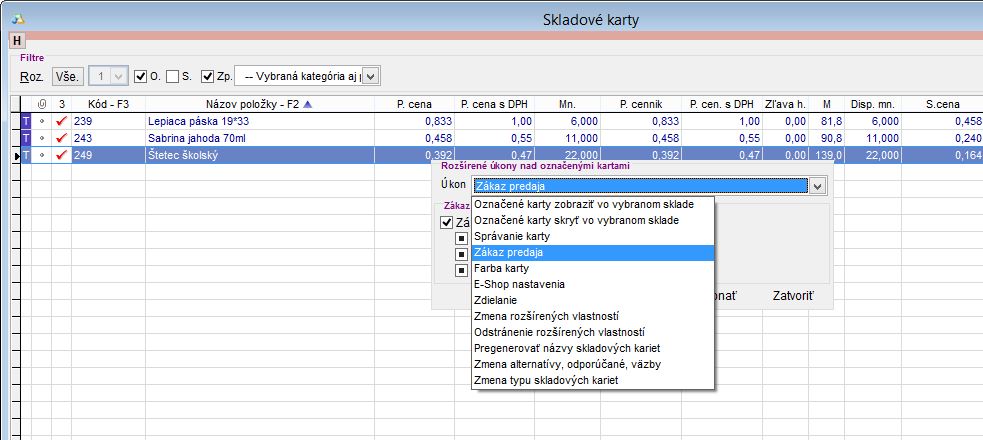Click the paperclip attachment column header
Screen dimensions: 983x440
pyautogui.click(x=41, y=103)
